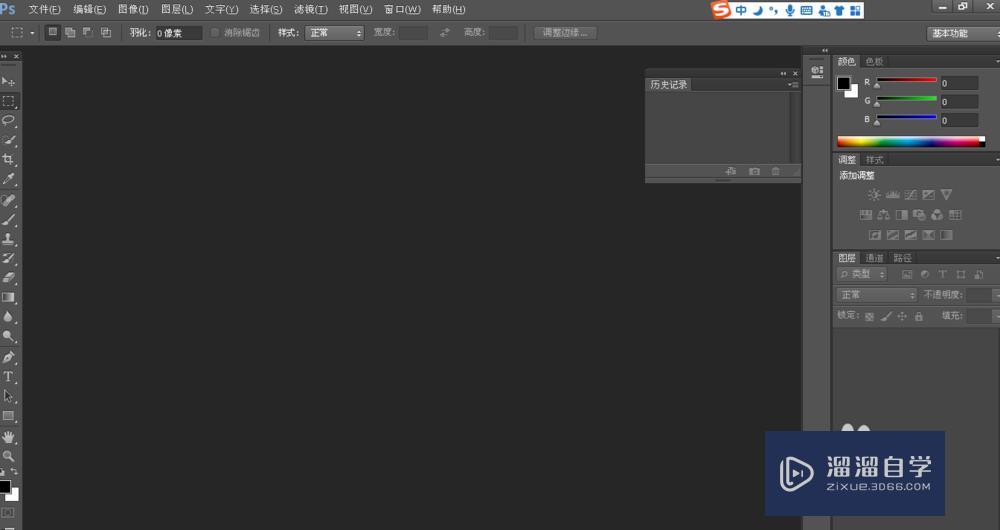Image resolution: width=1000 pixels, height=530 pixels.
Task: Select the Quick Selection tool
Action: click(8, 140)
